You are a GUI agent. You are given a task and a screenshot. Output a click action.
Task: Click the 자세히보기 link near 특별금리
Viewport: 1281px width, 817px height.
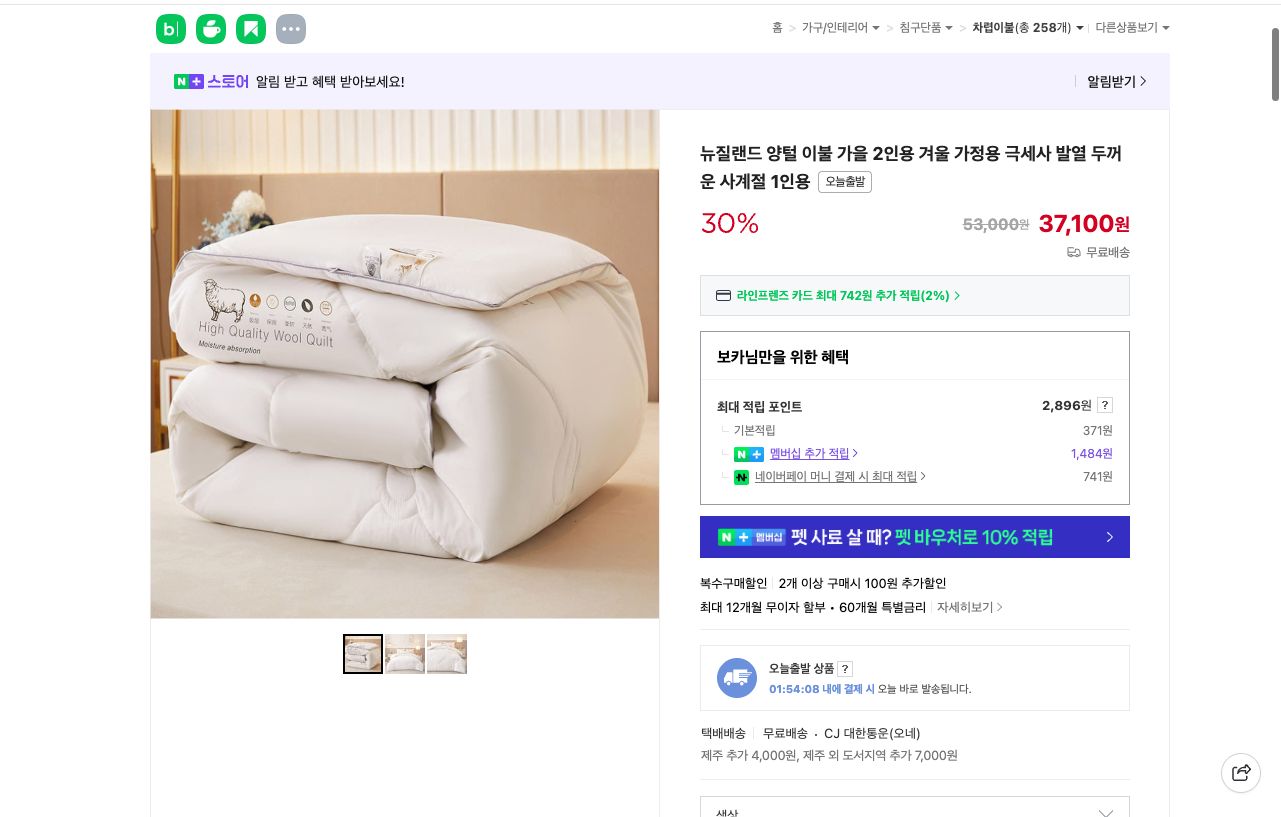coord(965,607)
